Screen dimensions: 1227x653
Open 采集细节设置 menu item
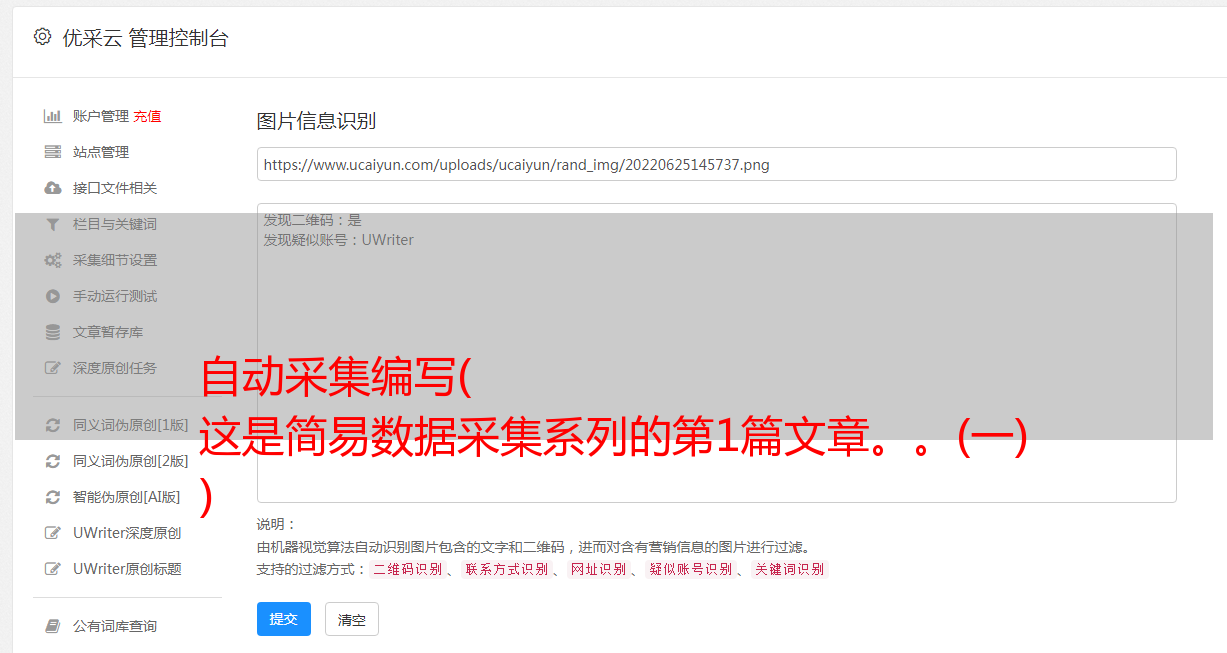coord(115,260)
